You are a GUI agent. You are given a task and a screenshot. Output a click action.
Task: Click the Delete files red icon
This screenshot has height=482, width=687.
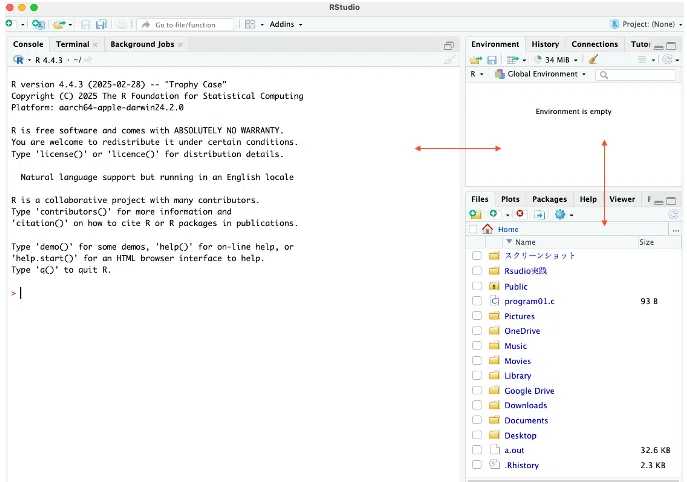(x=520, y=214)
